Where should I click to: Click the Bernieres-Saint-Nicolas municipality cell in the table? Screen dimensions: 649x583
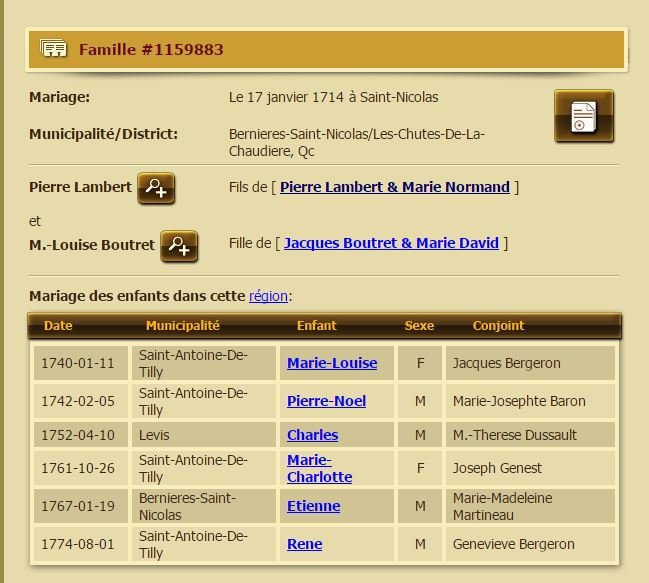(x=204, y=506)
